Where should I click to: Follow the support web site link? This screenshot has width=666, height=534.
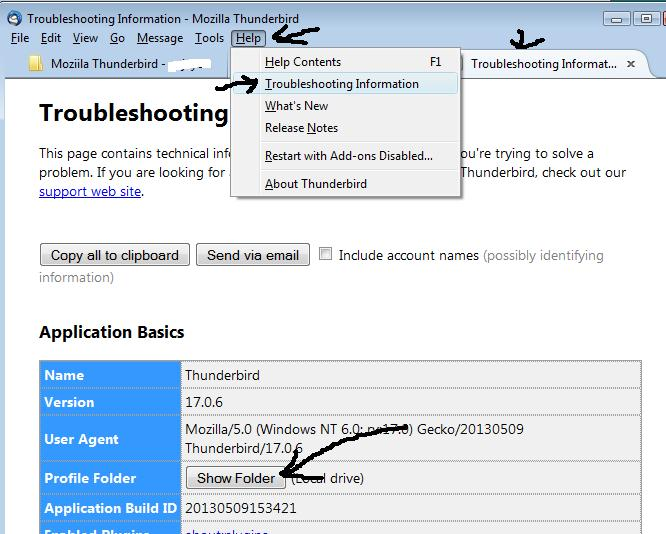90,191
